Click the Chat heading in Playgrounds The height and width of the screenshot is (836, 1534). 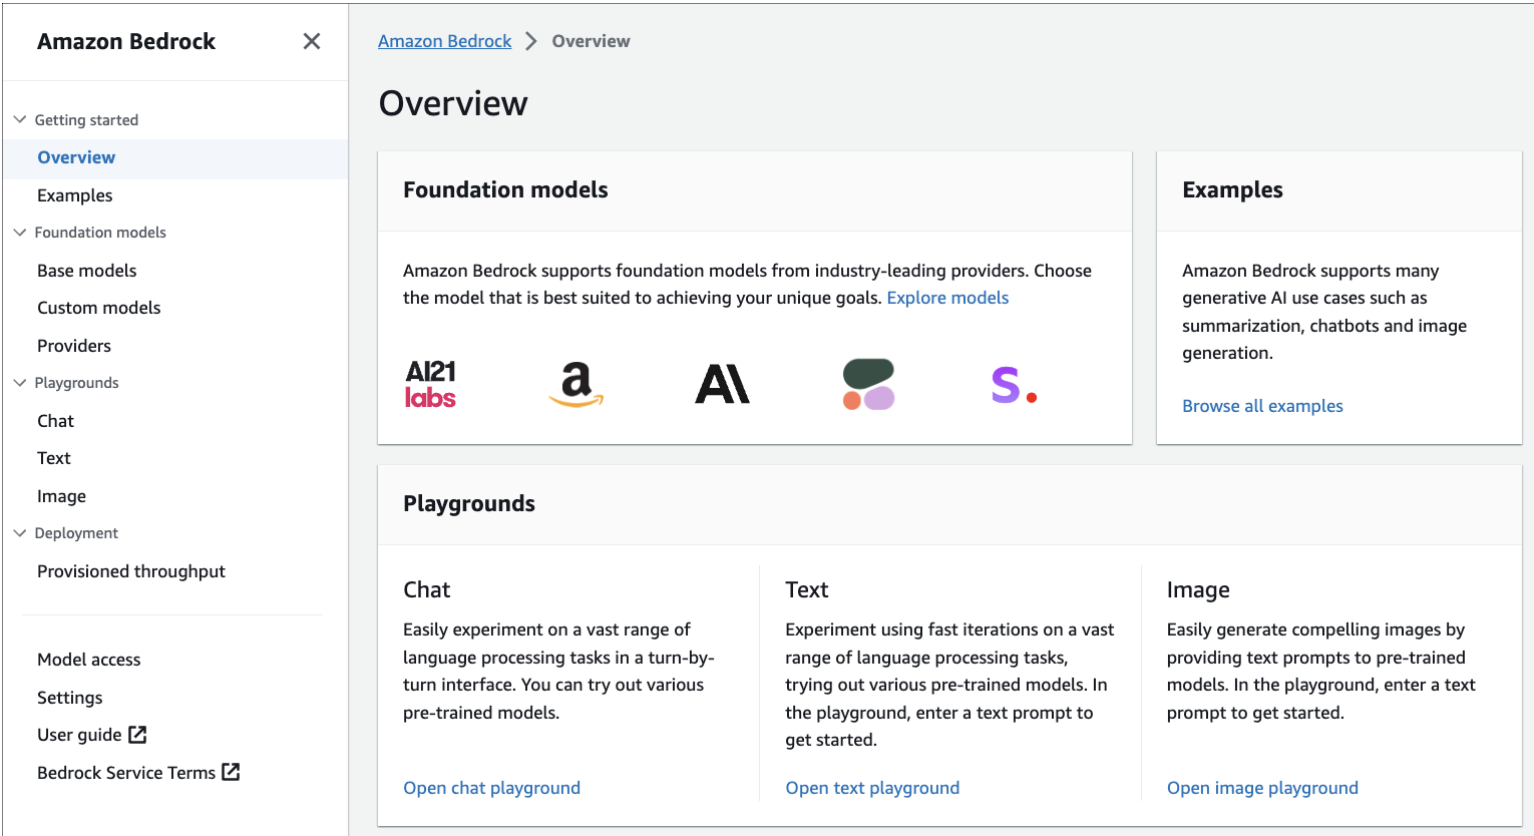point(427,590)
